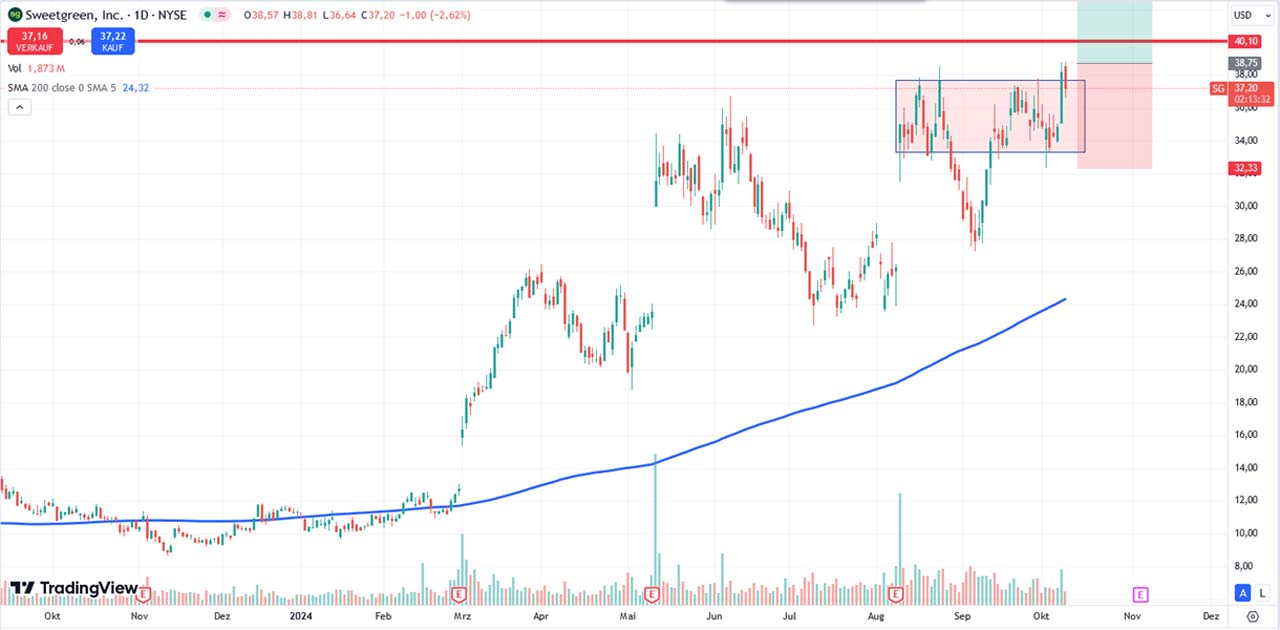
Task: Click the blue 37,22 Kauf button
Action: point(112,41)
